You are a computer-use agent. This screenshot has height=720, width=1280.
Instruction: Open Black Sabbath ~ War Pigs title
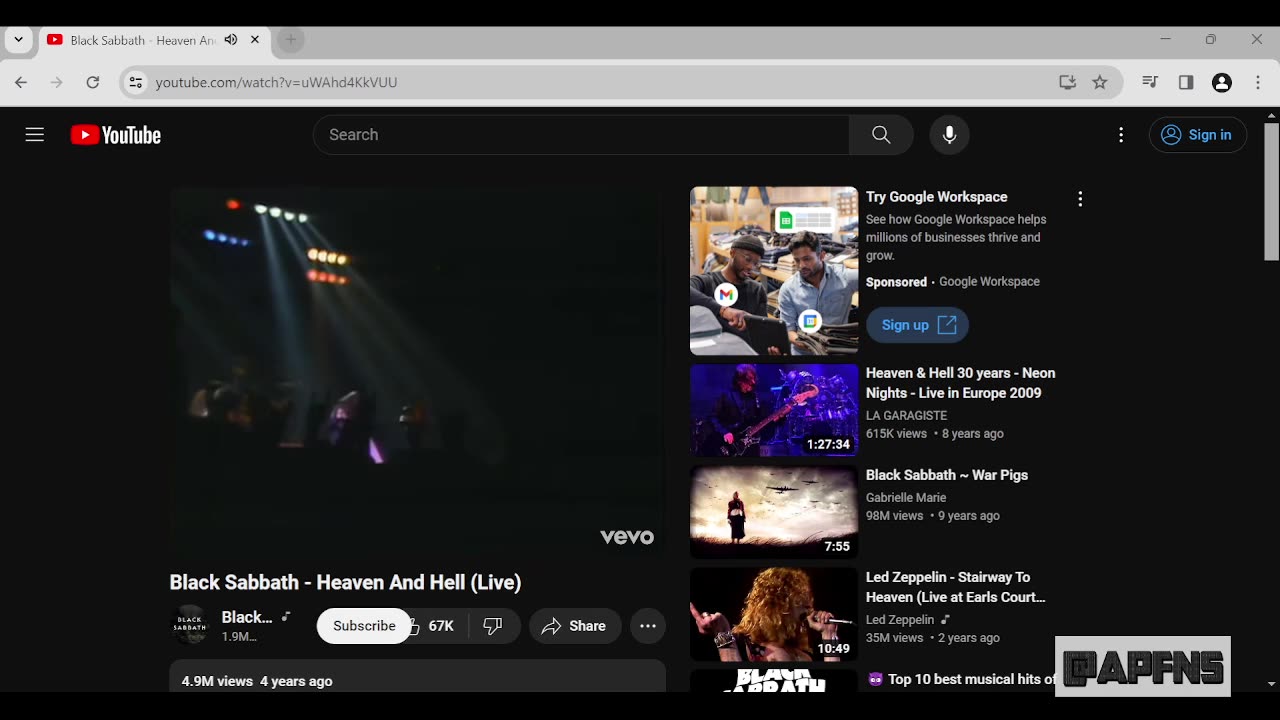tap(946, 475)
